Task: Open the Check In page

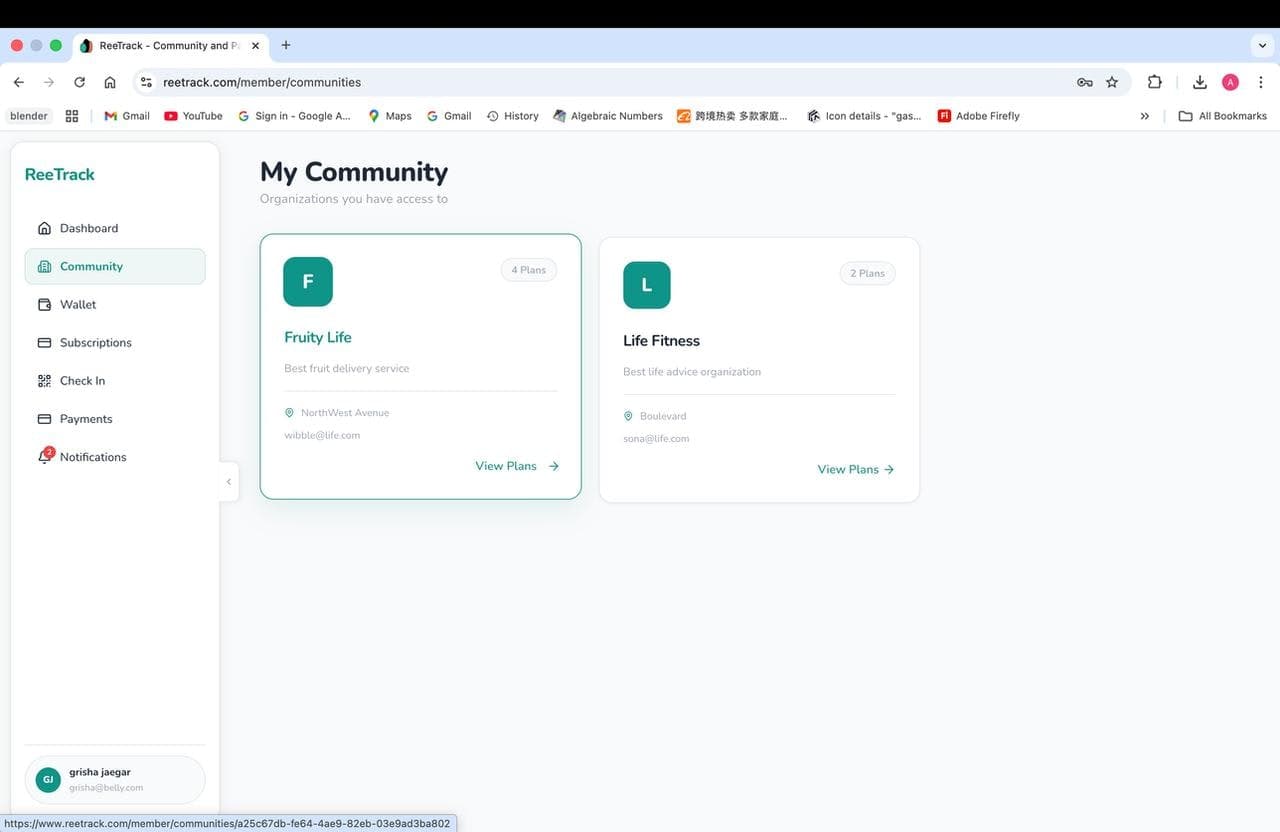Action: [82, 380]
